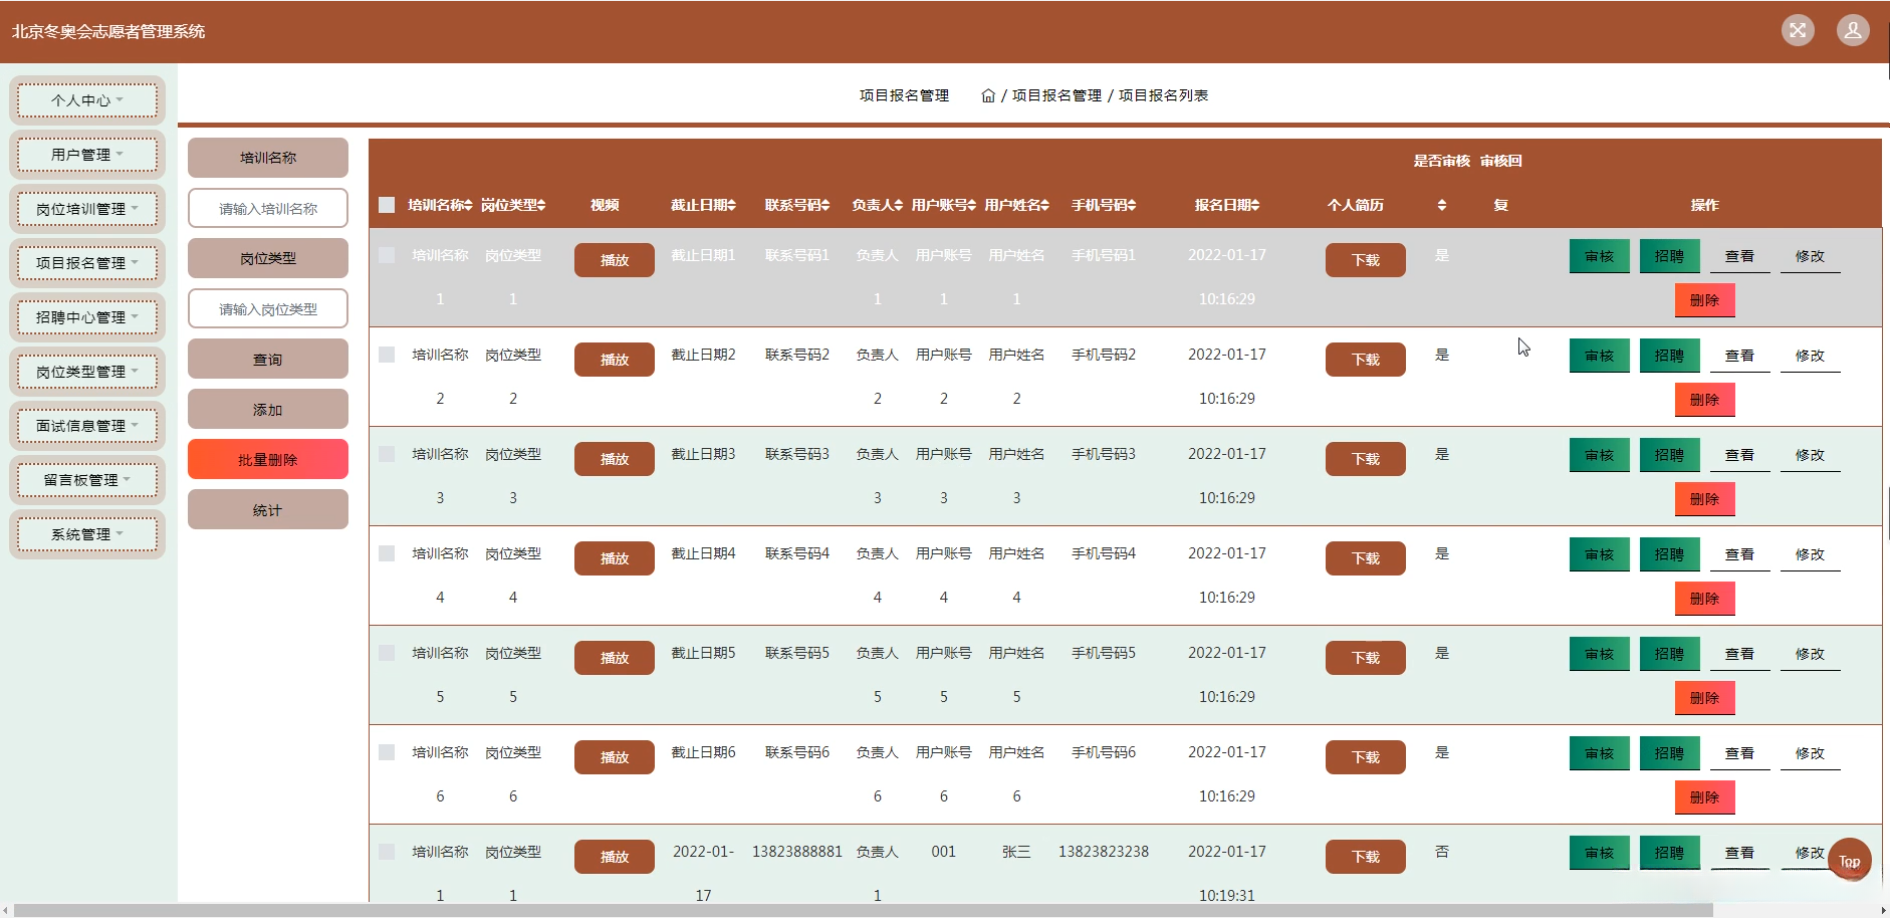Click the 手机号码3 cell
Viewport: 1890px width, 918px height.
[1103, 454]
